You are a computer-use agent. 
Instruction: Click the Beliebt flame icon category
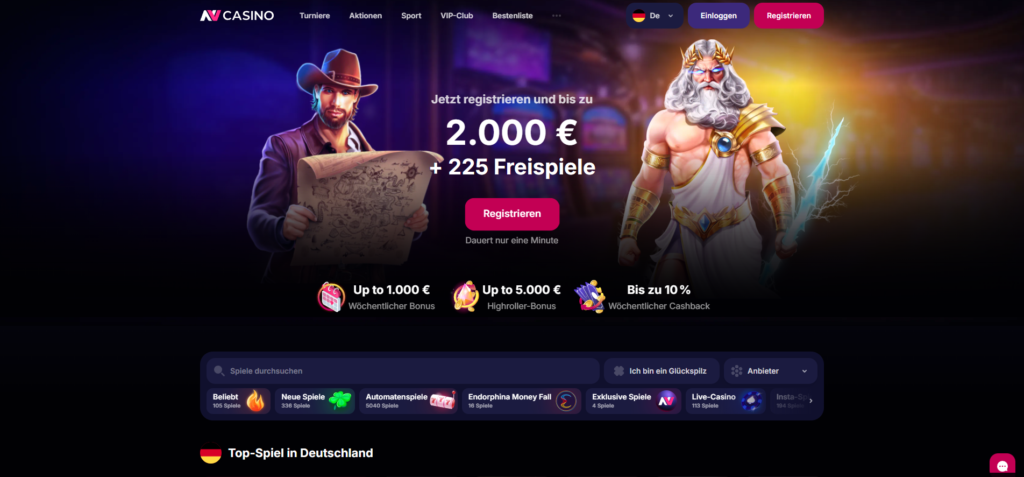[238, 401]
